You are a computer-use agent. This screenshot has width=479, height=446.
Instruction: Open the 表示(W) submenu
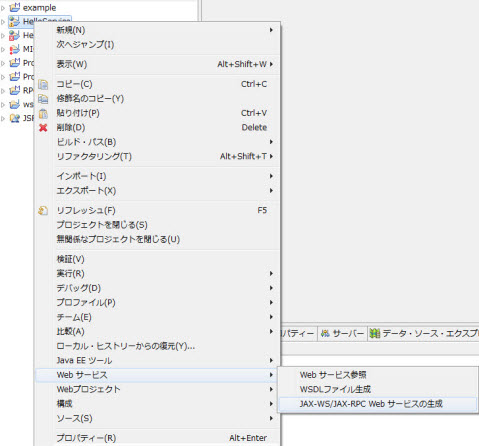157,64
